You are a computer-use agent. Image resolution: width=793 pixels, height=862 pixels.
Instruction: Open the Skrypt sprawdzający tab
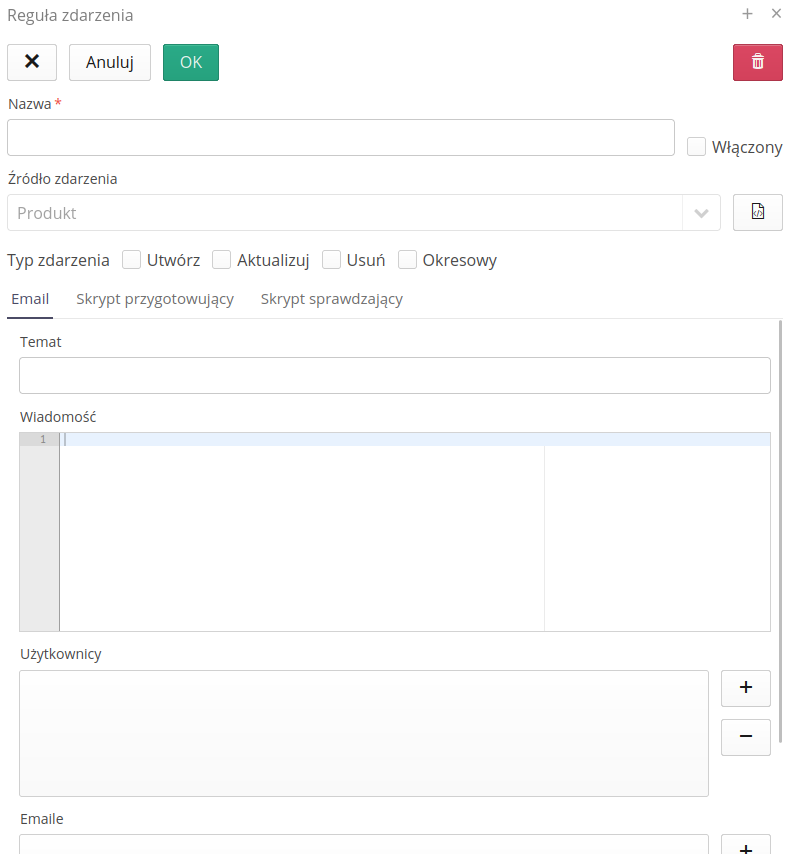click(331, 299)
